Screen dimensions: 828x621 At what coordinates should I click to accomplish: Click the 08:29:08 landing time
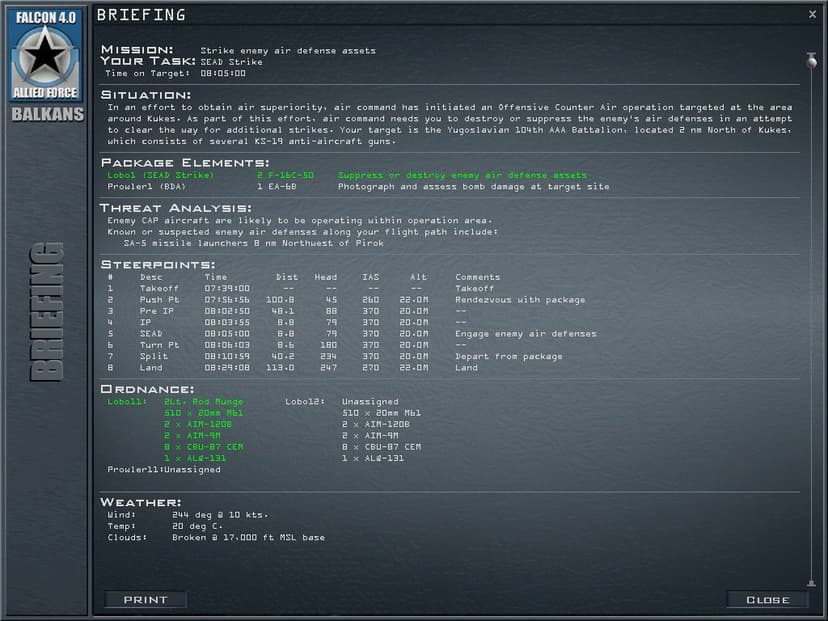coord(227,368)
